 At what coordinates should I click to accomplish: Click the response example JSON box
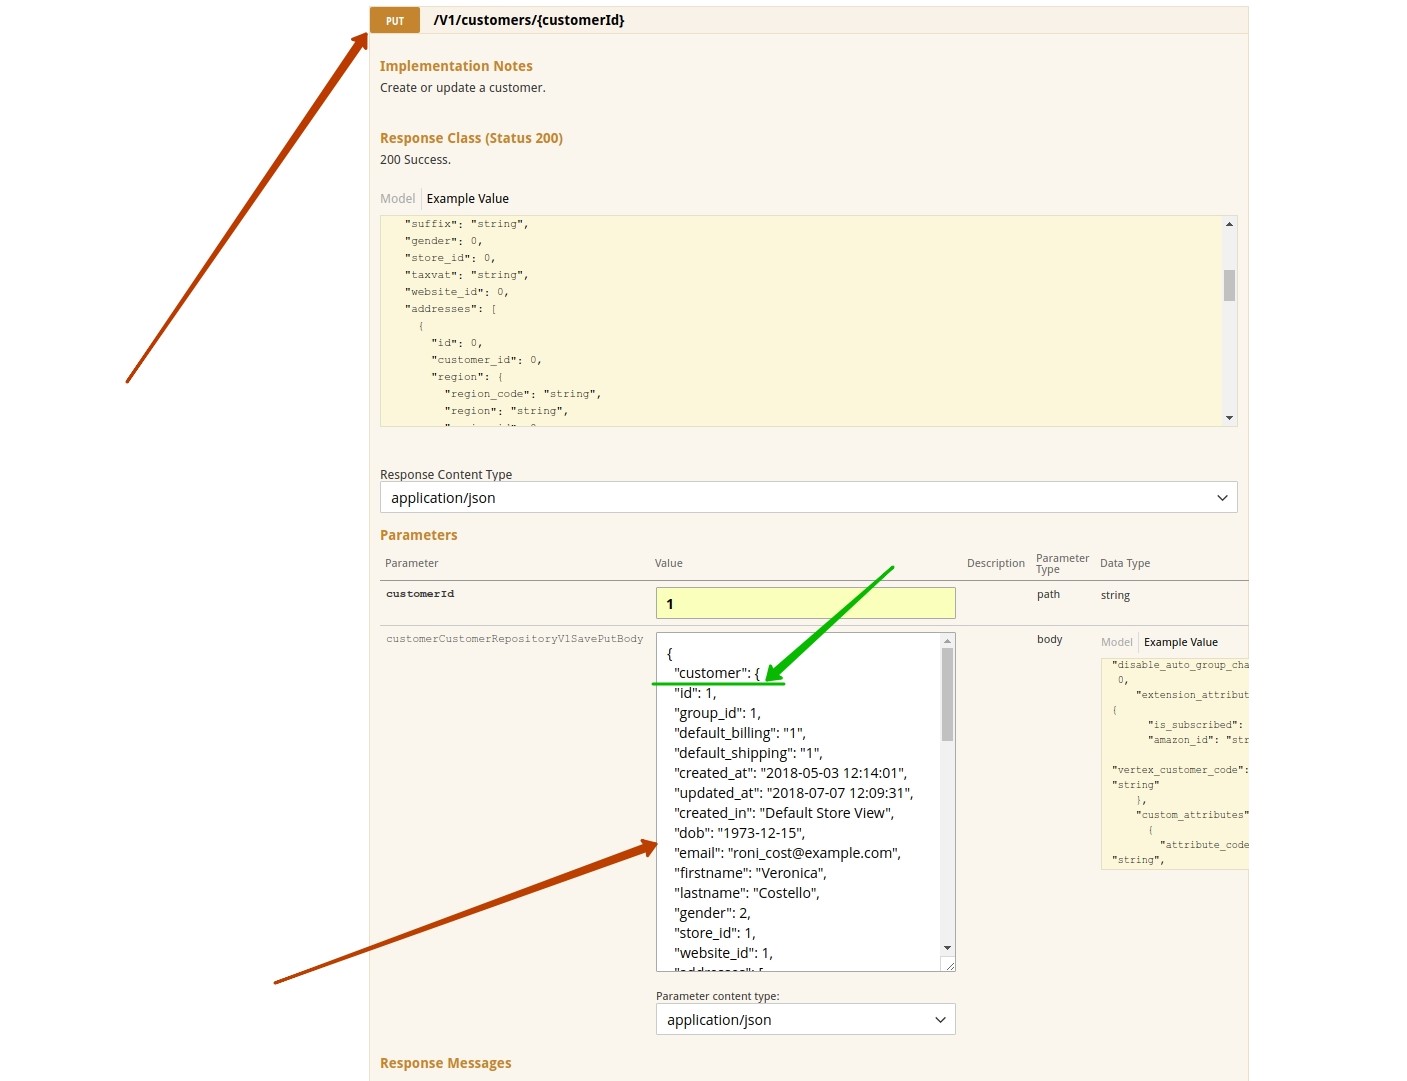(x=800, y=320)
